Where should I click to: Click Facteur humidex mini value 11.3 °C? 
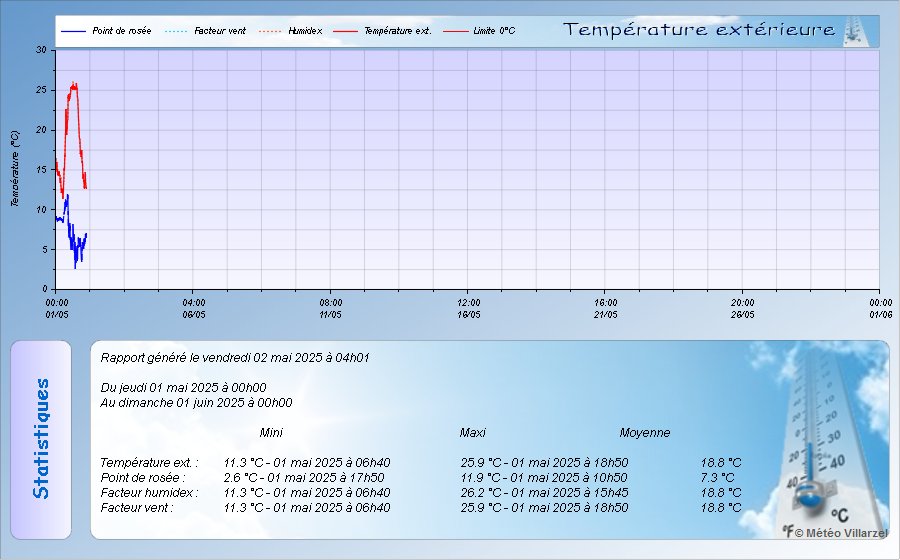(307, 492)
